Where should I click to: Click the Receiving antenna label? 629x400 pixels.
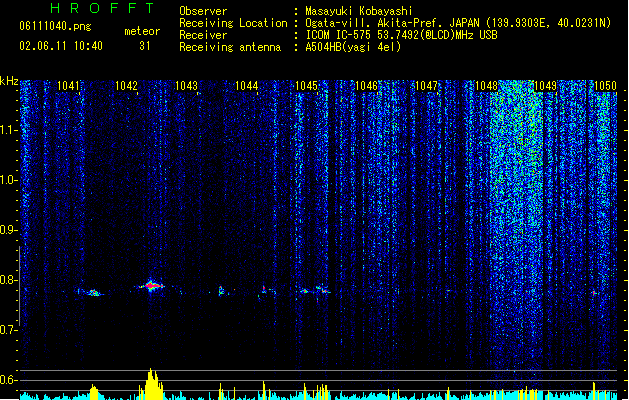pos(230,47)
